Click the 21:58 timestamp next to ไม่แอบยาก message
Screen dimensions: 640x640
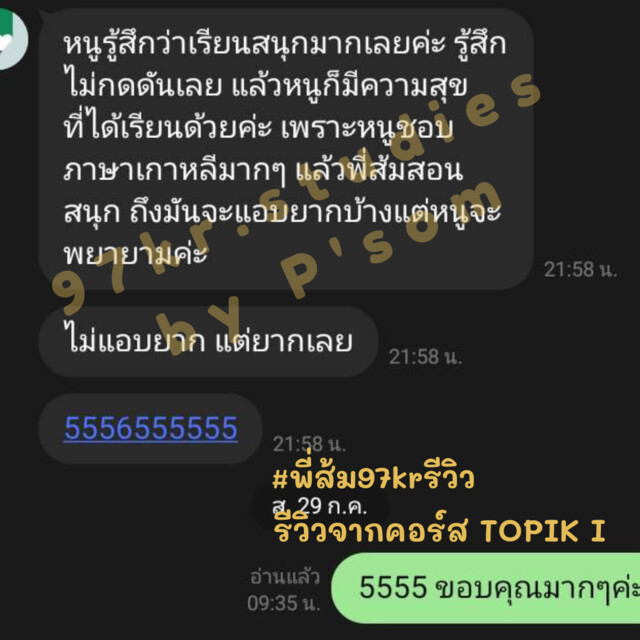pos(425,357)
